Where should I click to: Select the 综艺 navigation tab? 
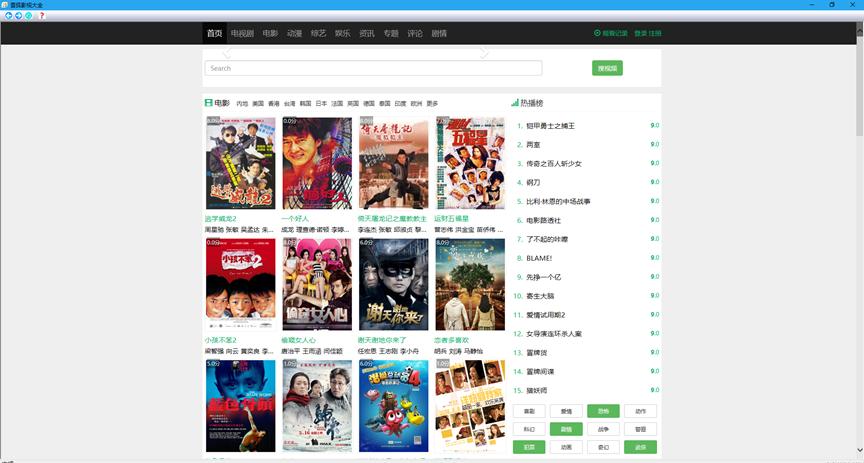[x=318, y=33]
